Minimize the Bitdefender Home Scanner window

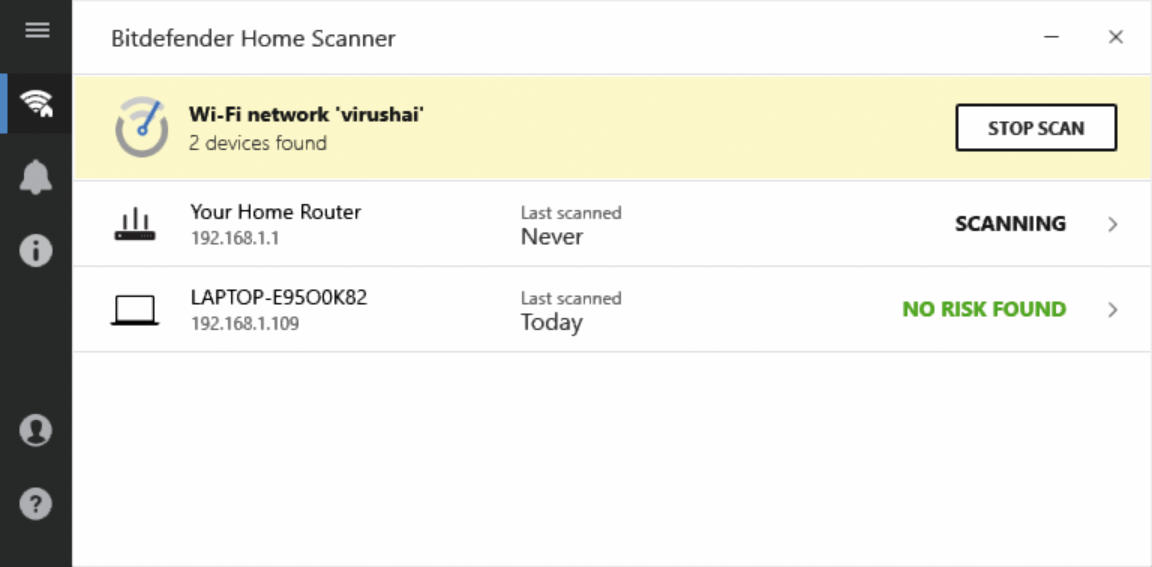click(1051, 37)
